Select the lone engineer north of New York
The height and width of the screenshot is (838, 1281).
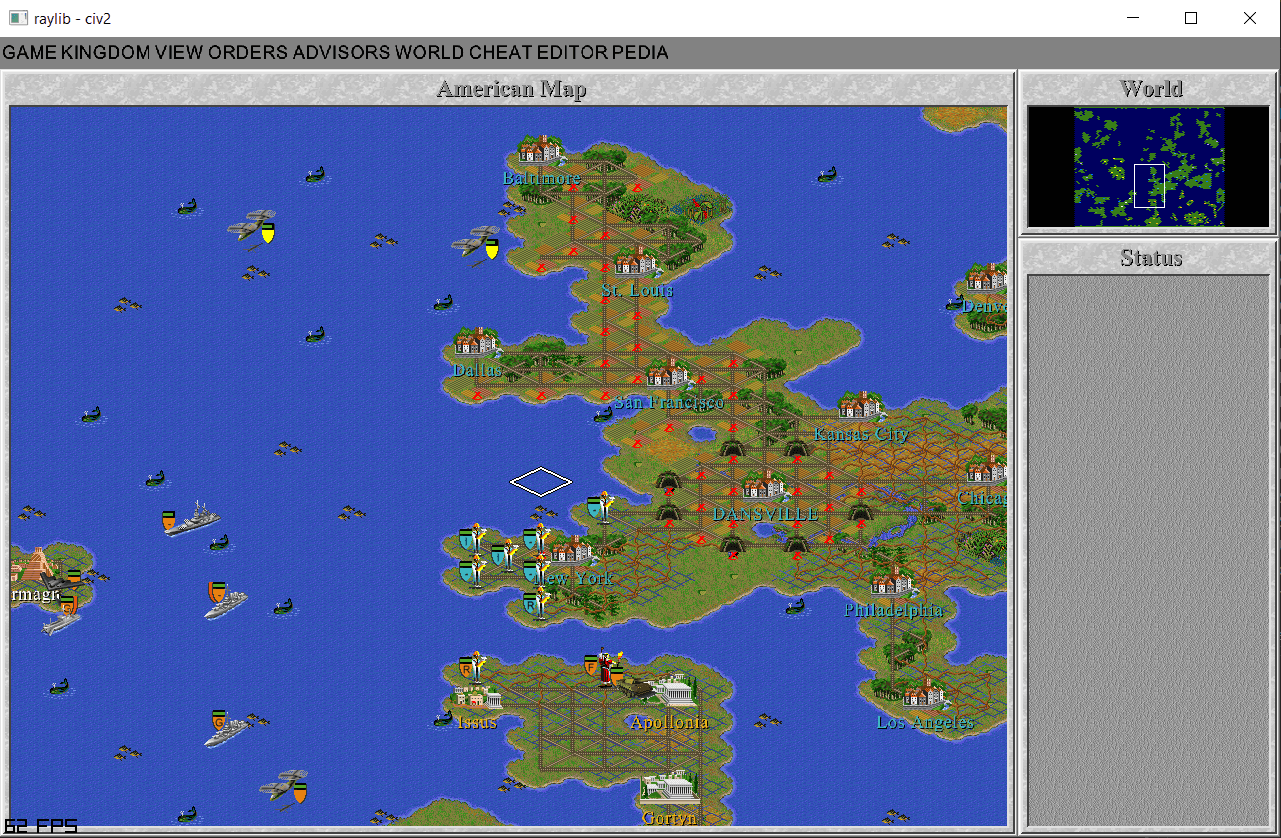(x=600, y=509)
